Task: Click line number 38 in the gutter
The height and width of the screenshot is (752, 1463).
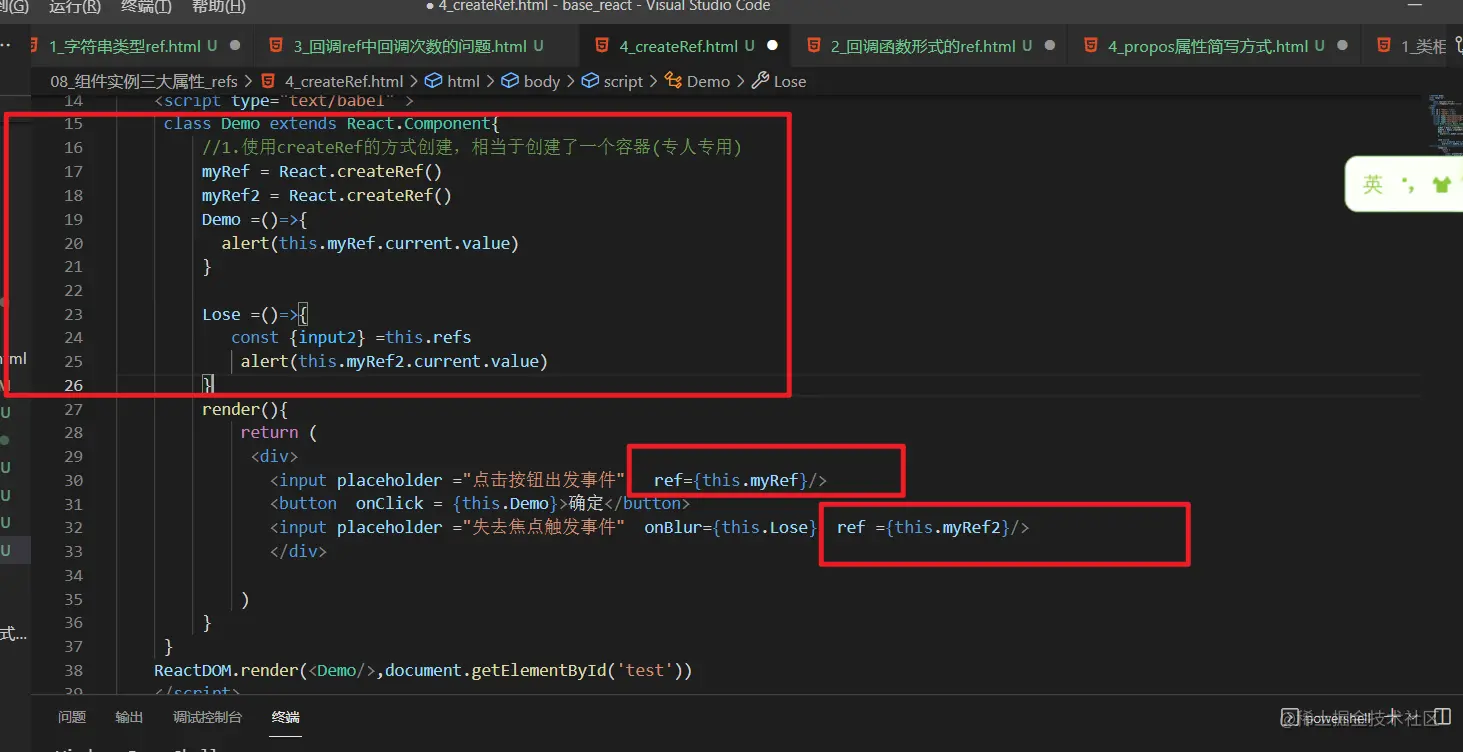Action: [x=73, y=670]
